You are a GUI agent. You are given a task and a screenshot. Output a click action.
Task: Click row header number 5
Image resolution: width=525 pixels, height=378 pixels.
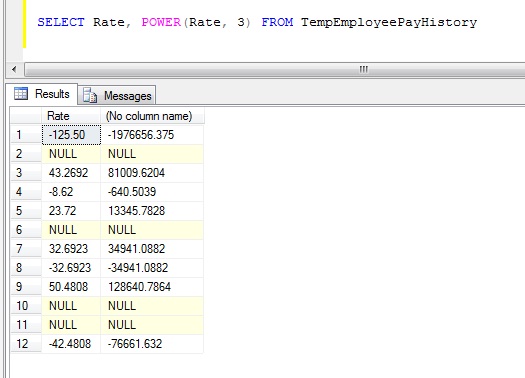pos(26,211)
